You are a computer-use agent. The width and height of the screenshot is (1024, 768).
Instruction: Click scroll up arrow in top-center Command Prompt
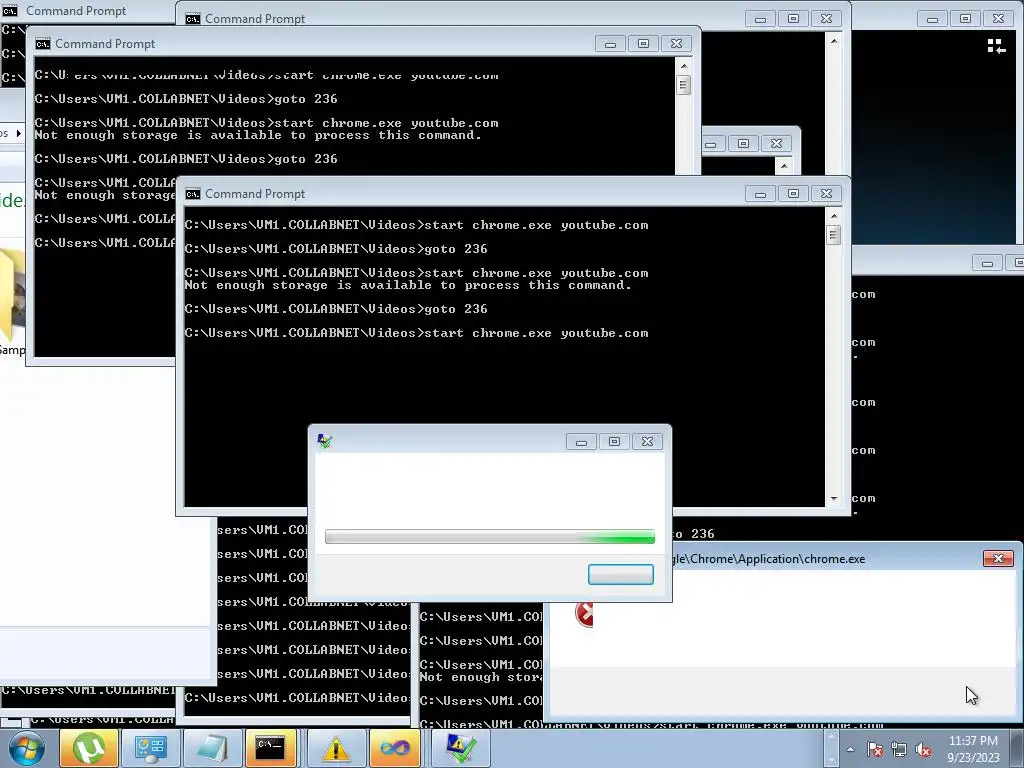[833, 41]
